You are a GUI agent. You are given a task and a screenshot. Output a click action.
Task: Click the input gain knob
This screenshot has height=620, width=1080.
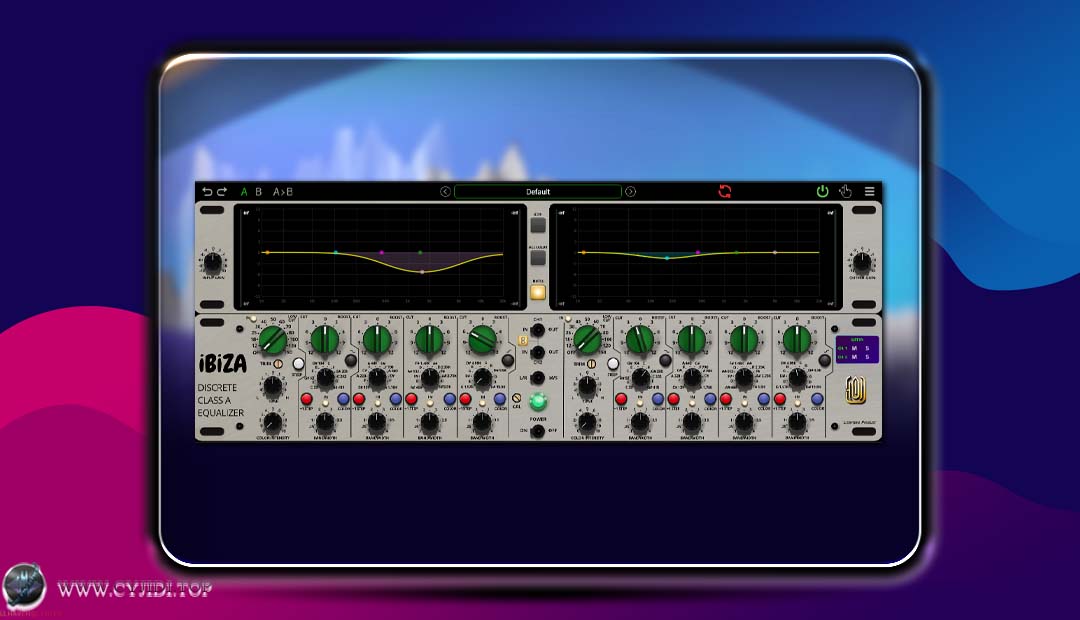coord(213,262)
